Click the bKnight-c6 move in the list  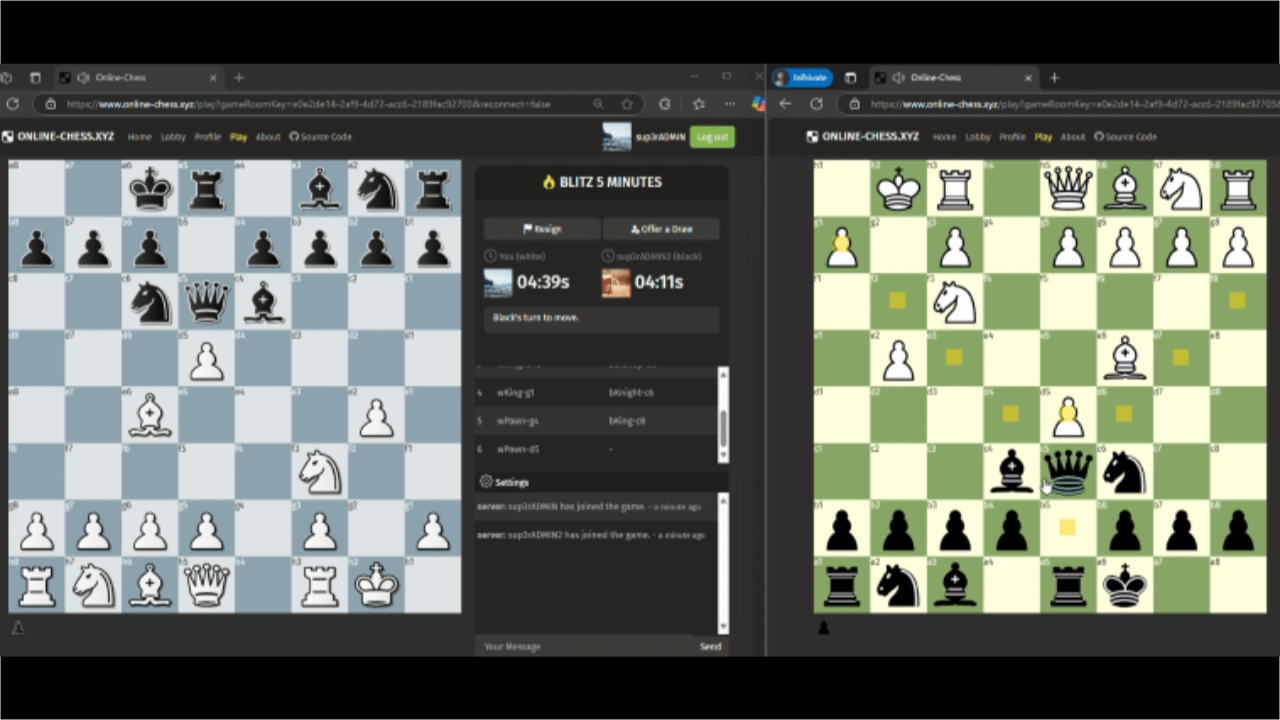(630, 393)
